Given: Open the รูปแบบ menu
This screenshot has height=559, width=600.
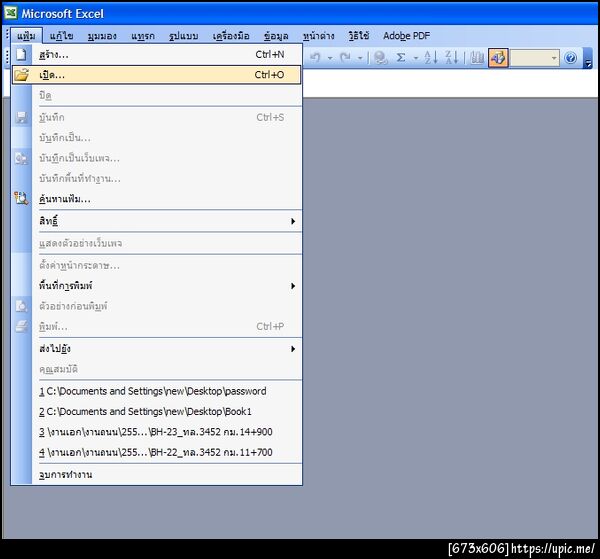Looking at the screenshot, I should click(184, 36).
